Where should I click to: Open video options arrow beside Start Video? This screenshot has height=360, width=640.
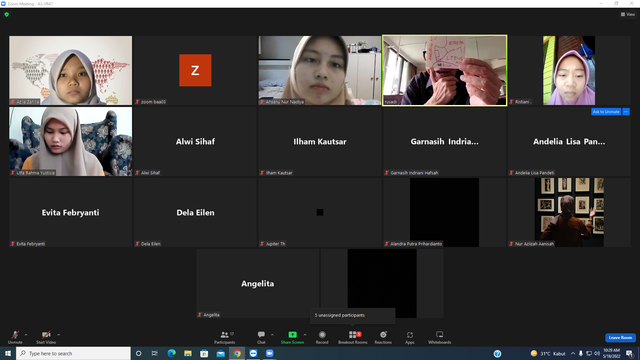pyautogui.click(x=58, y=335)
